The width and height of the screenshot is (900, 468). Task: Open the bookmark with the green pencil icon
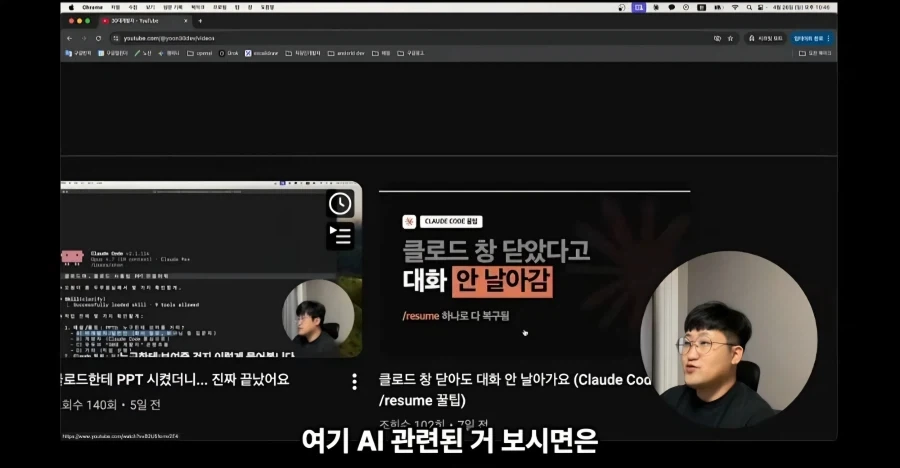(143, 53)
